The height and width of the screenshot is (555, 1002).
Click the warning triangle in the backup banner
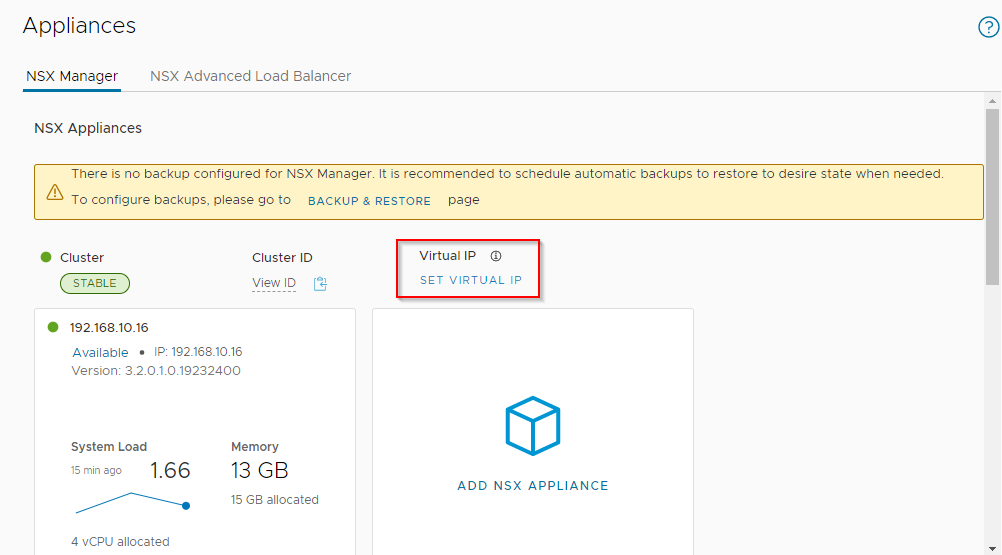coord(55,192)
